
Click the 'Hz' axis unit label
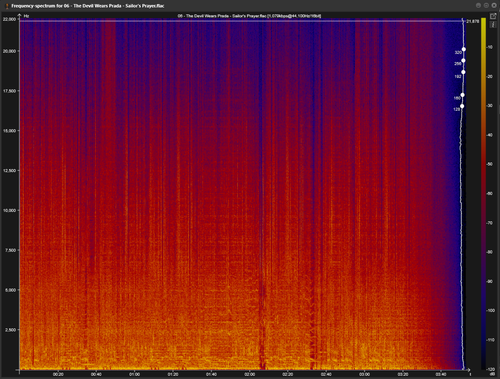pyautogui.click(x=26, y=16)
